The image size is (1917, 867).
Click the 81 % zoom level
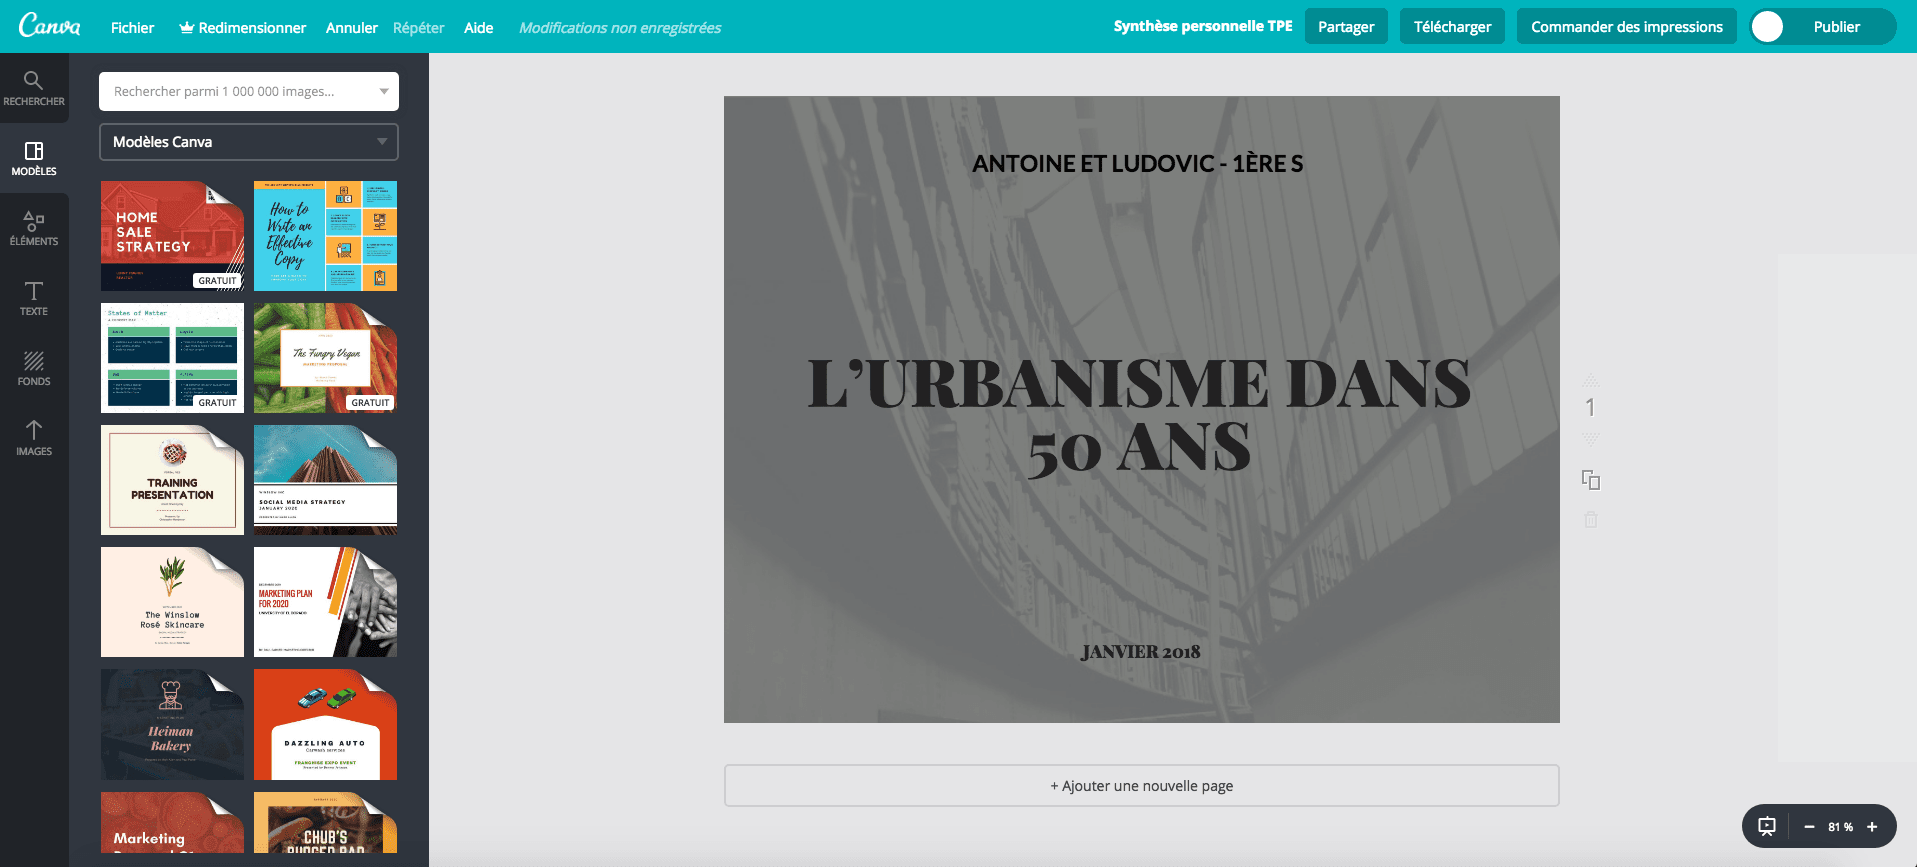[x=1840, y=827]
